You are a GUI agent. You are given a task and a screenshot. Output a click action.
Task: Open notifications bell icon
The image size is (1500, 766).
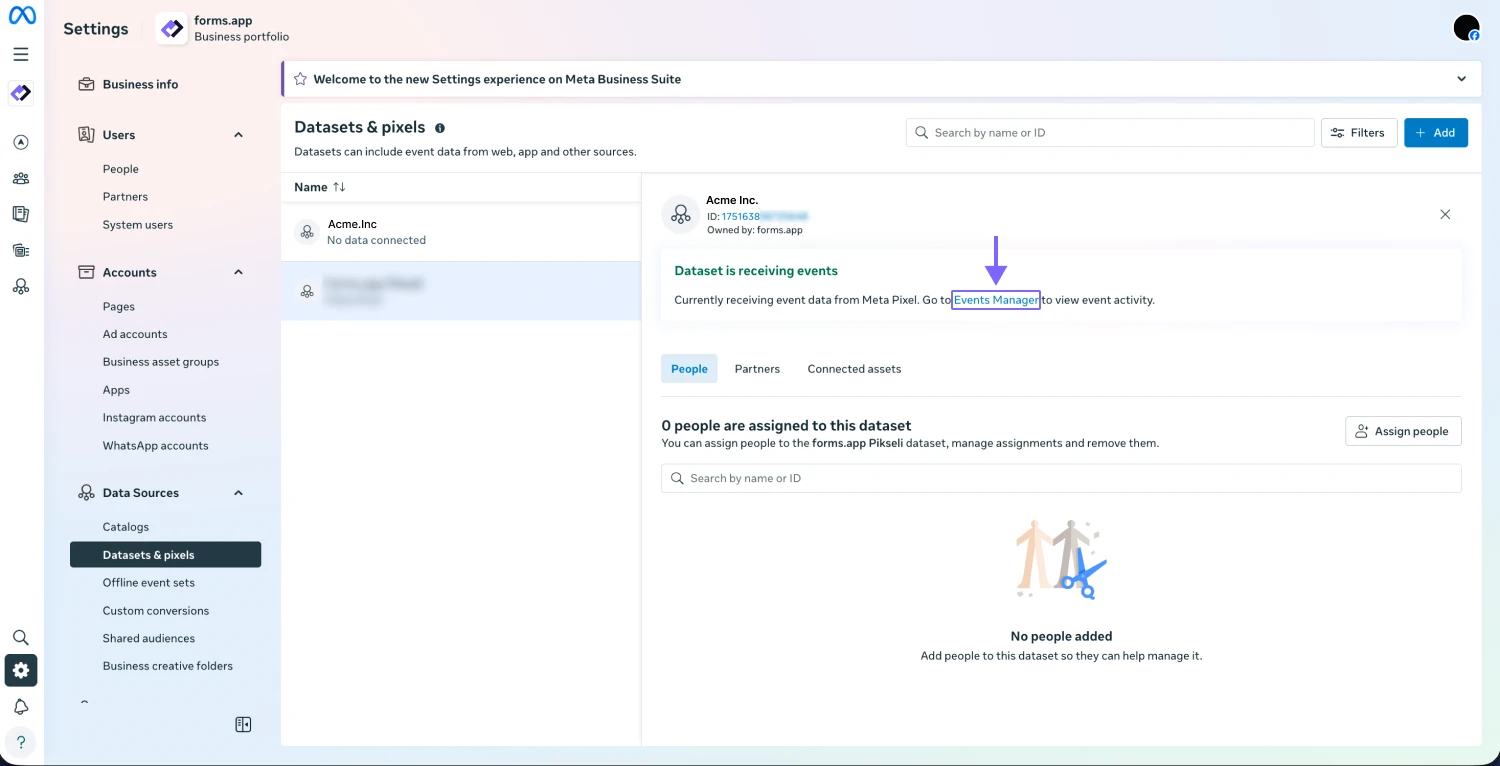21,707
